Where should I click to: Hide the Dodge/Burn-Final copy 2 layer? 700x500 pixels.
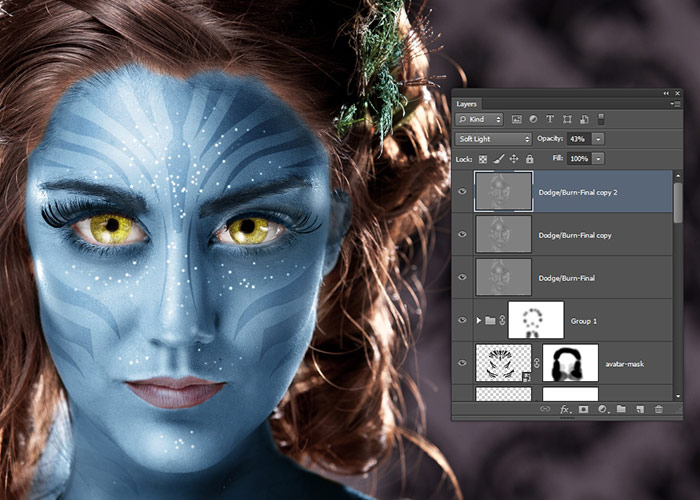(462, 191)
